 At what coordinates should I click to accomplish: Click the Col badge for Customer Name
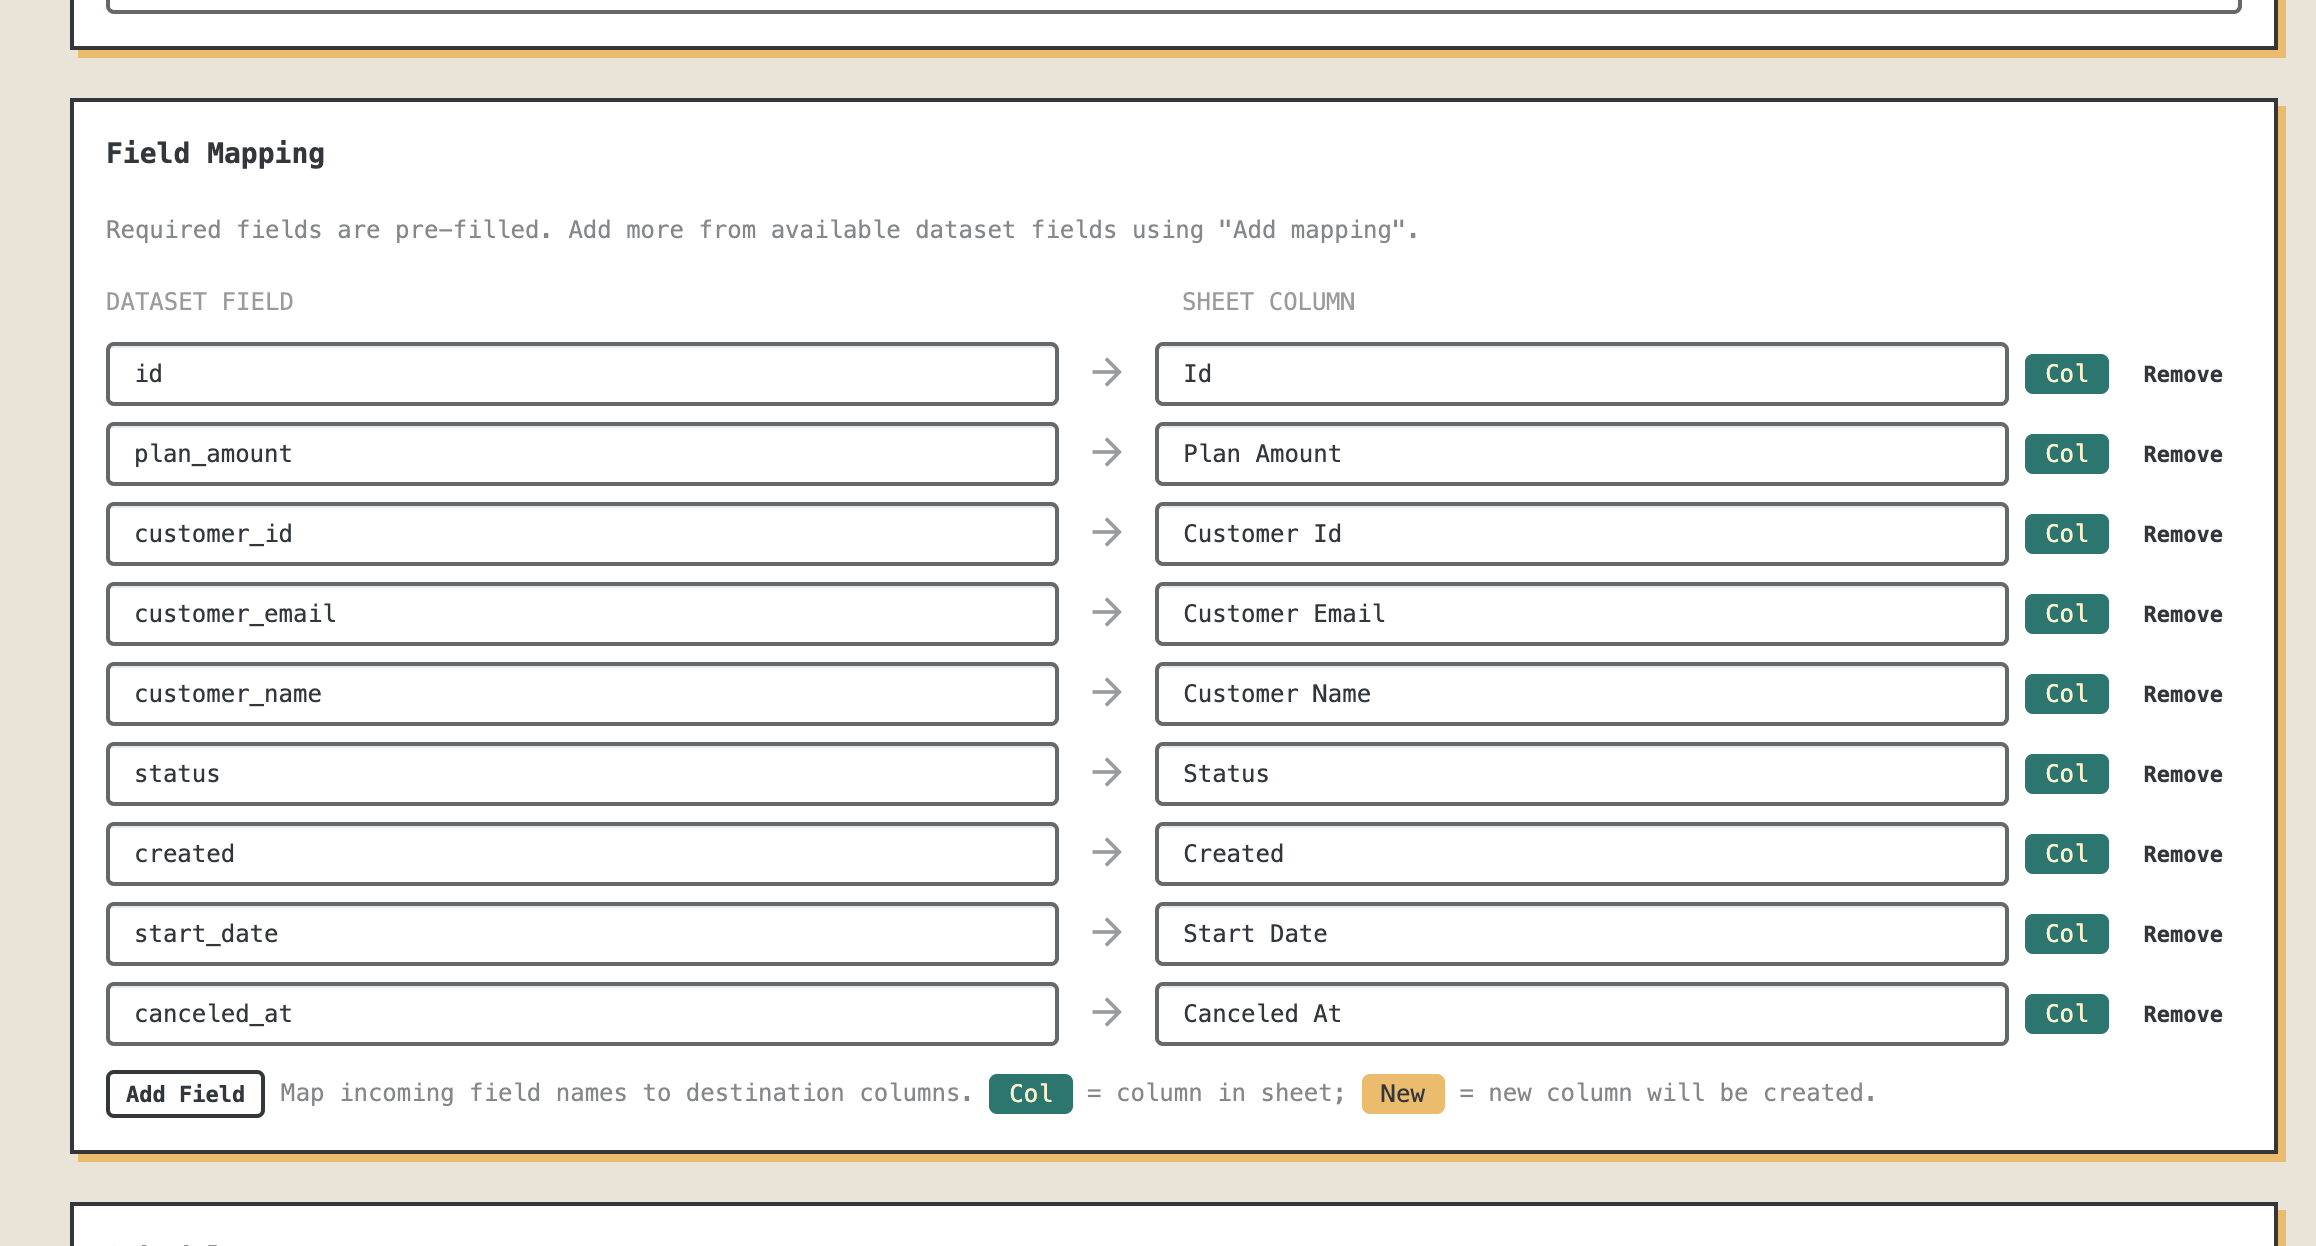[2066, 694]
